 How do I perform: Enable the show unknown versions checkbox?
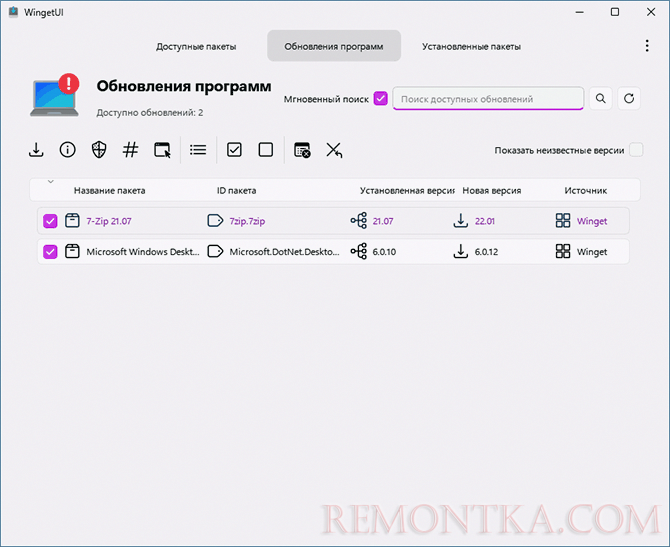(x=636, y=150)
